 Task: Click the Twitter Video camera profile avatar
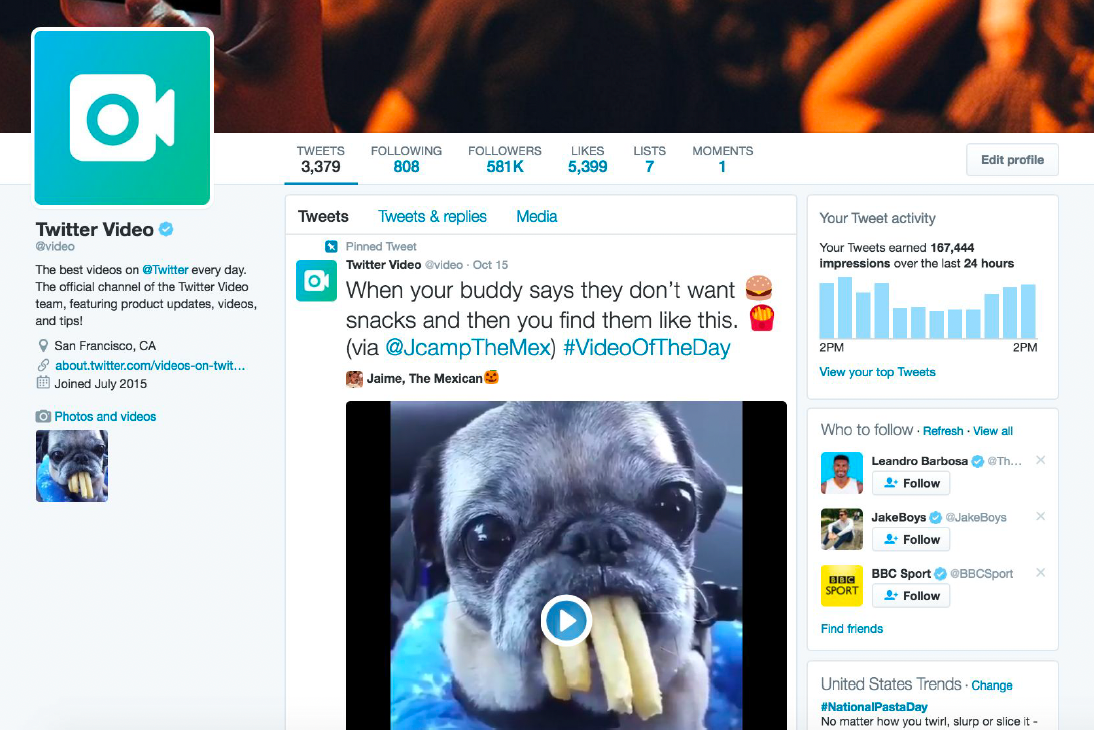[122, 118]
